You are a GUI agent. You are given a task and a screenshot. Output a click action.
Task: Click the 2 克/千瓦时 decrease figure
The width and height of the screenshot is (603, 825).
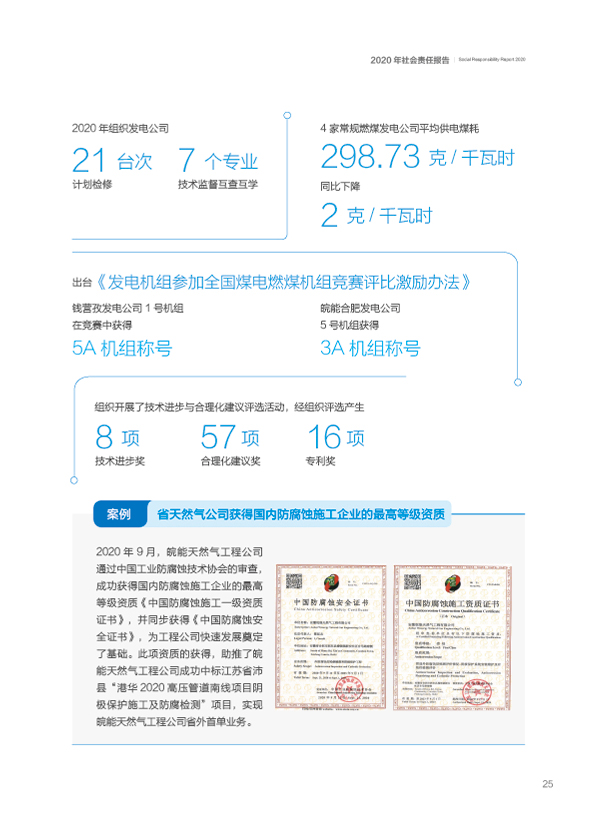(375, 213)
